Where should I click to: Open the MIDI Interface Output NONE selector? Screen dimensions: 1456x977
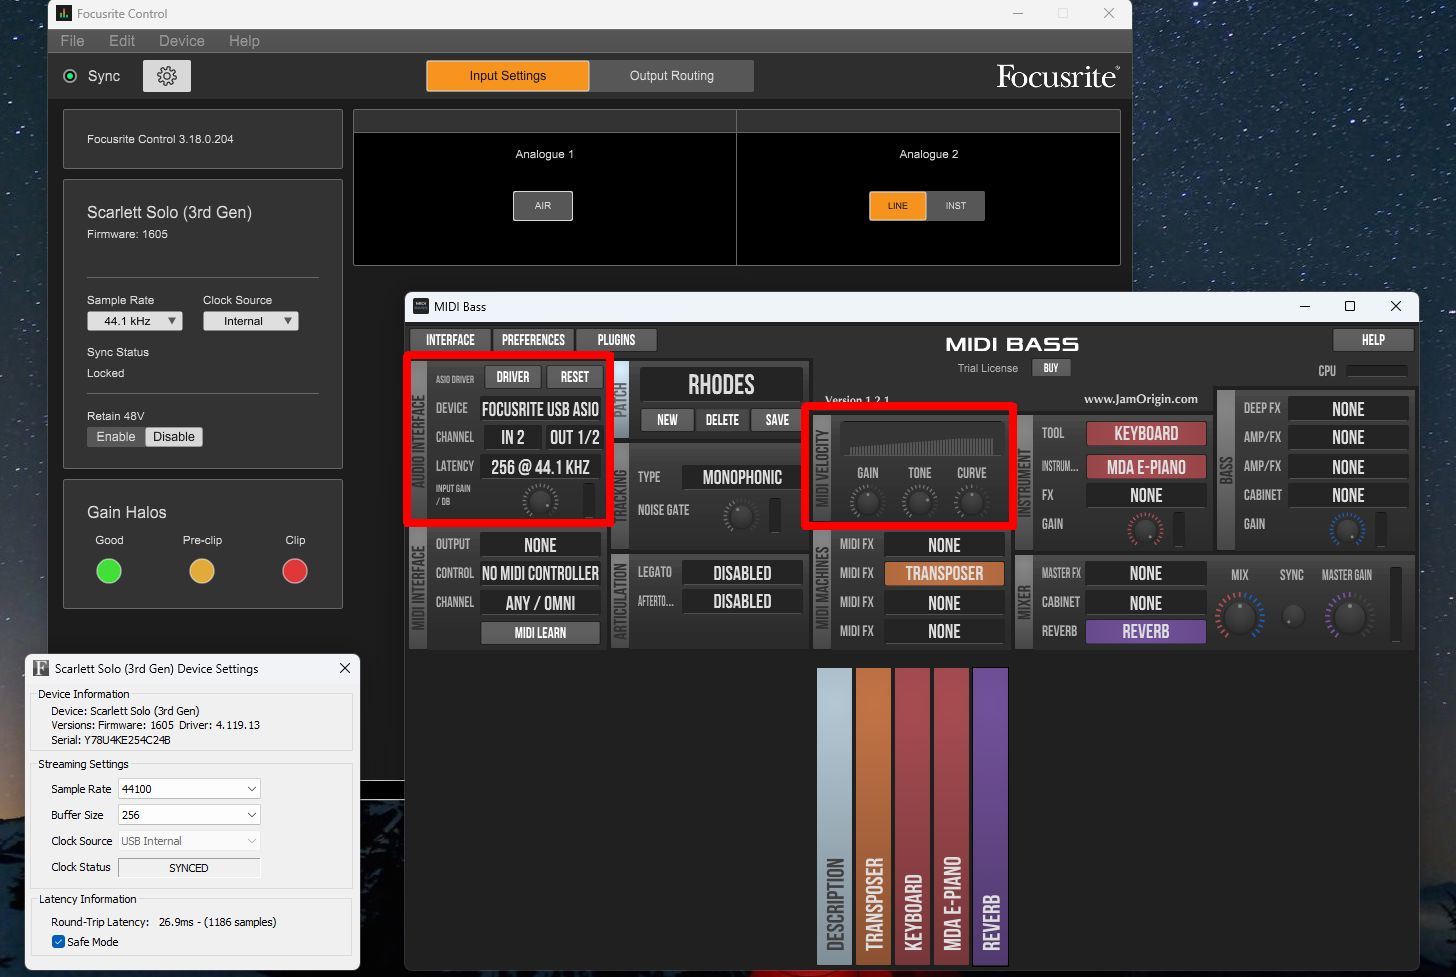tap(541, 545)
